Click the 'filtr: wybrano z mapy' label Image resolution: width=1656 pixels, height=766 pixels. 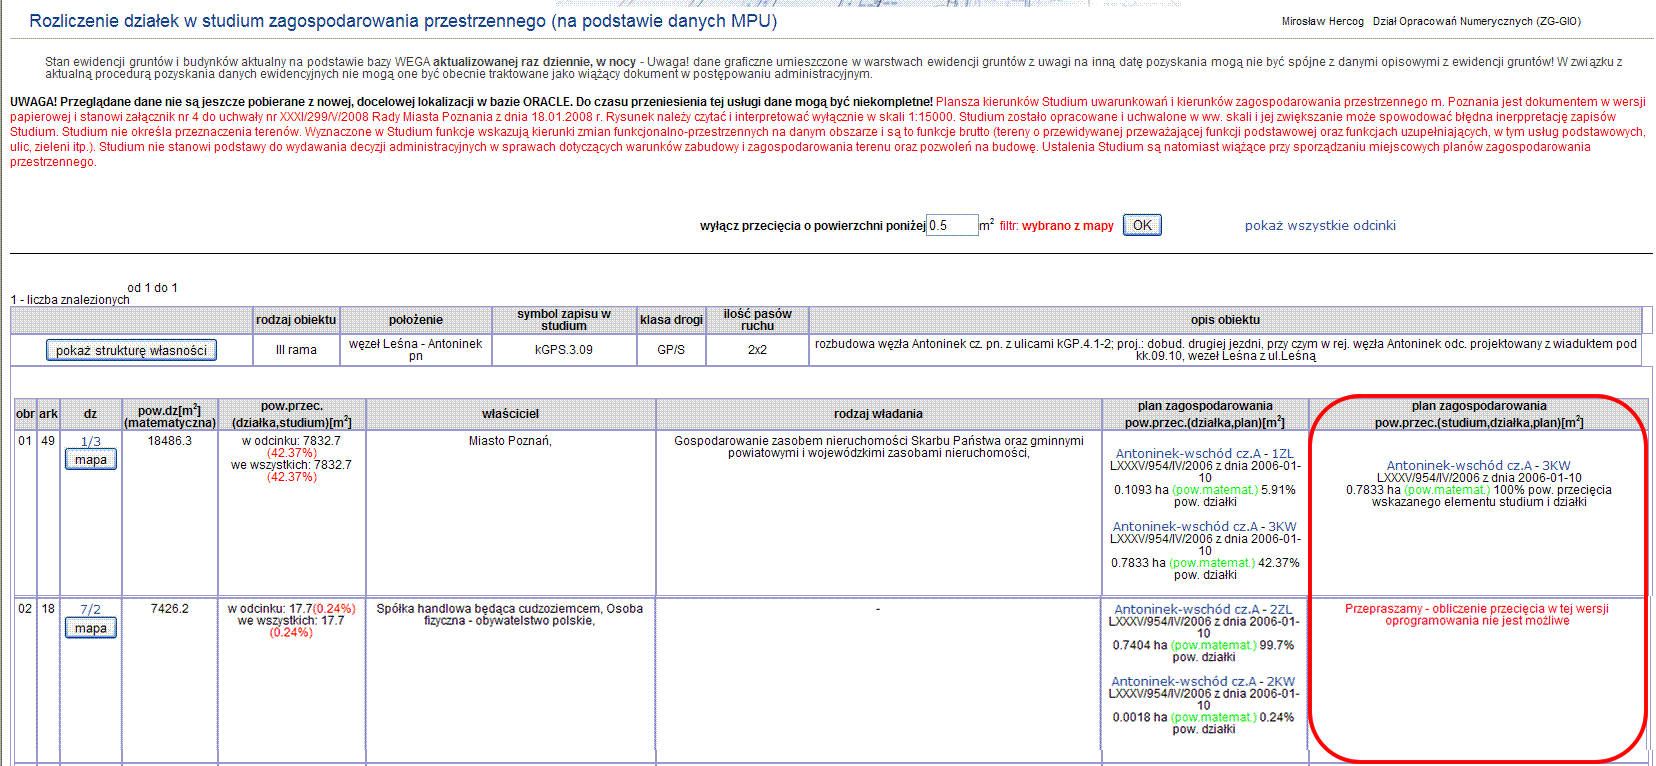[x=1056, y=226]
